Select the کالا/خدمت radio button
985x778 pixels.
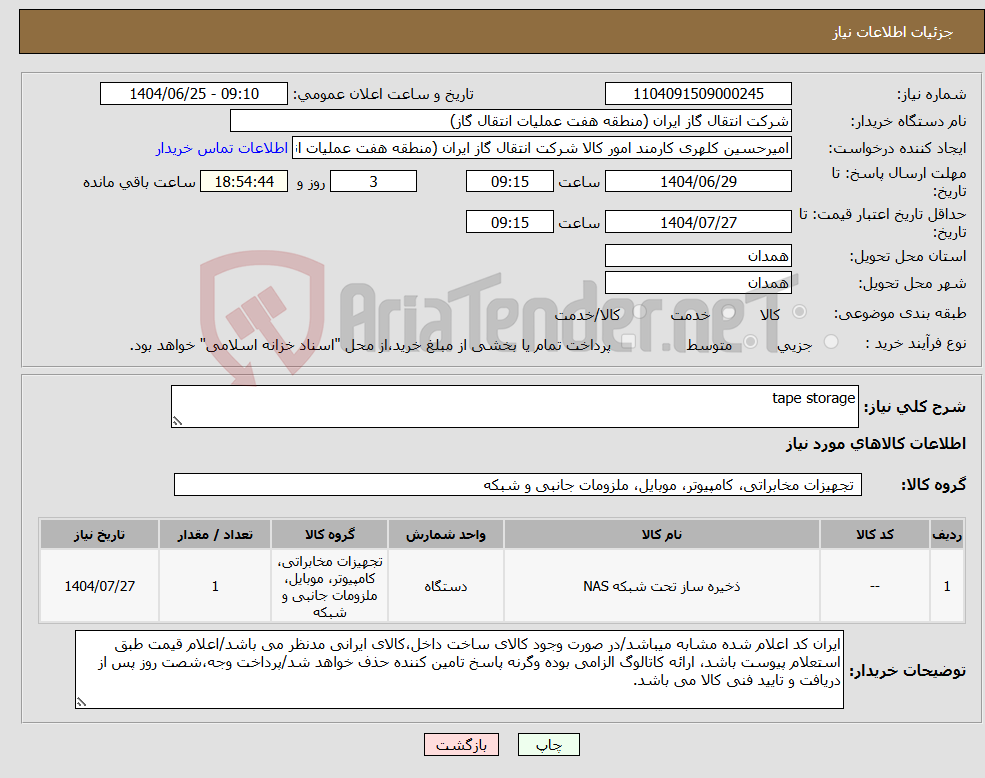point(640,311)
